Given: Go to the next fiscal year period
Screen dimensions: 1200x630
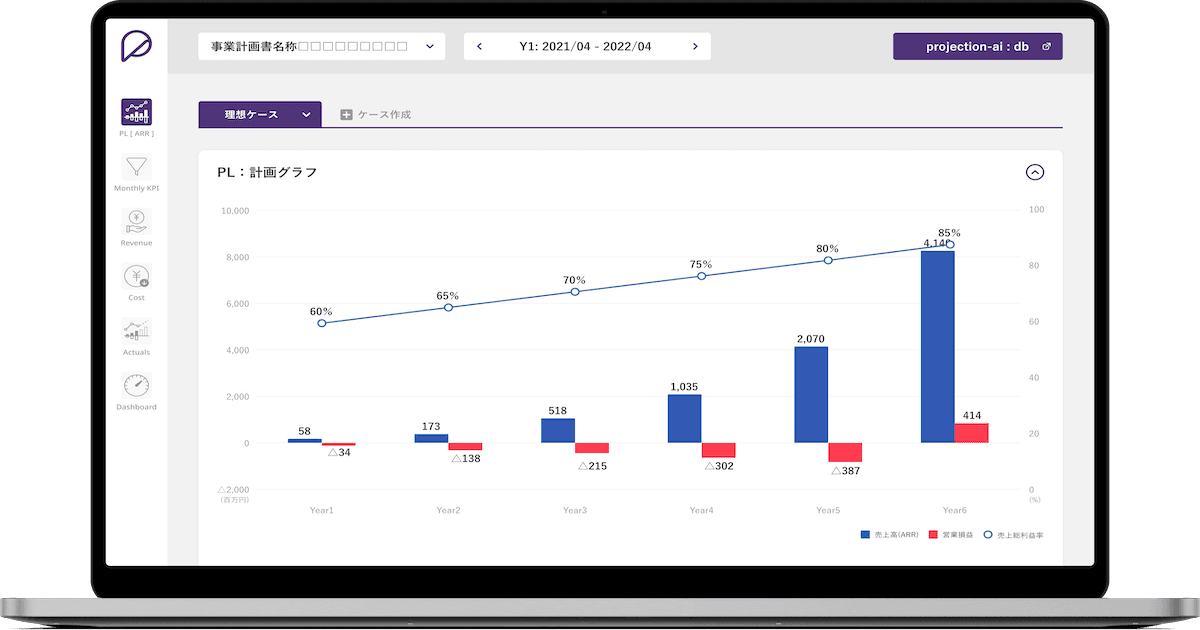Looking at the screenshot, I should click(x=695, y=47).
